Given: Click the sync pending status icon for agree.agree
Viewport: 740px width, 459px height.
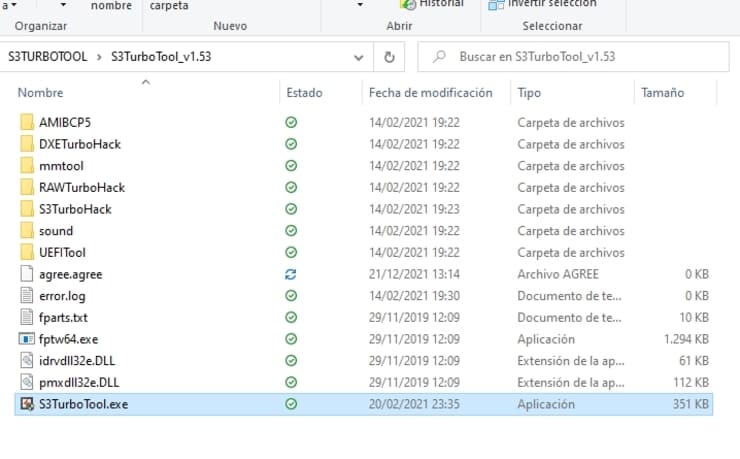Looking at the screenshot, I should click(x=291, y=274).
